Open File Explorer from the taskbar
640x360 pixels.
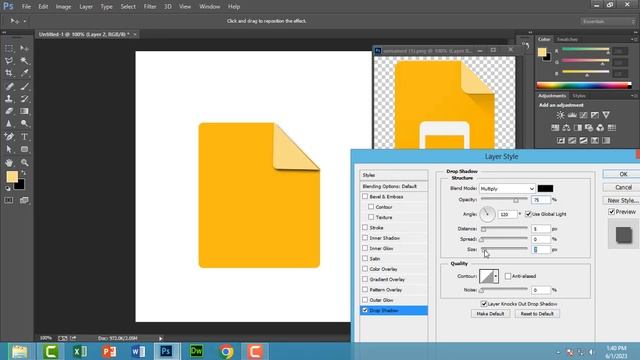point(20,351)
